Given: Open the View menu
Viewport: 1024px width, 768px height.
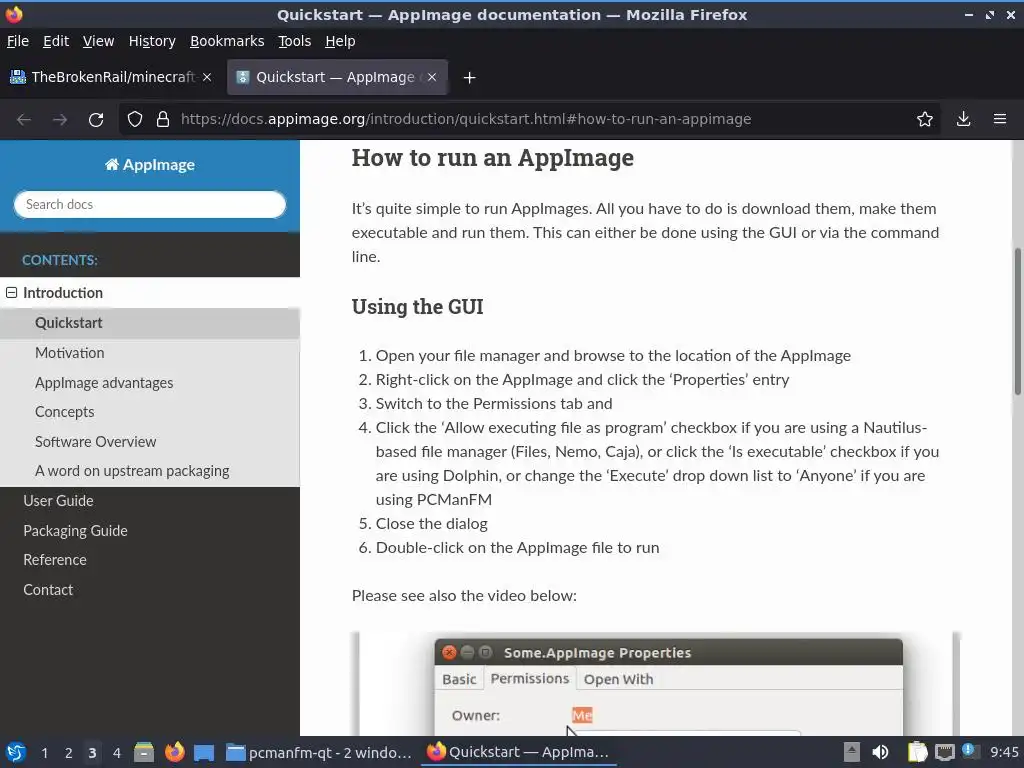Looking at the screenshot, I should (98, 41).
